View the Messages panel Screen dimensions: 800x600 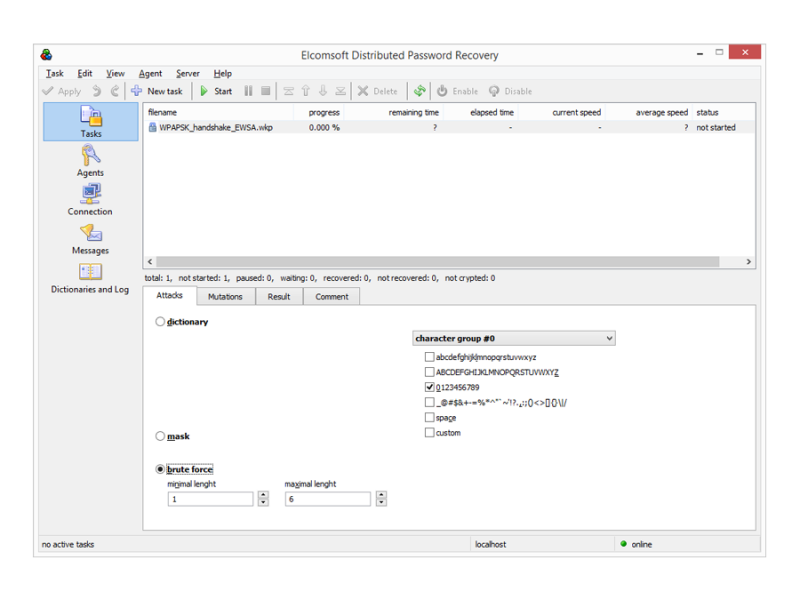click(90, 237)
